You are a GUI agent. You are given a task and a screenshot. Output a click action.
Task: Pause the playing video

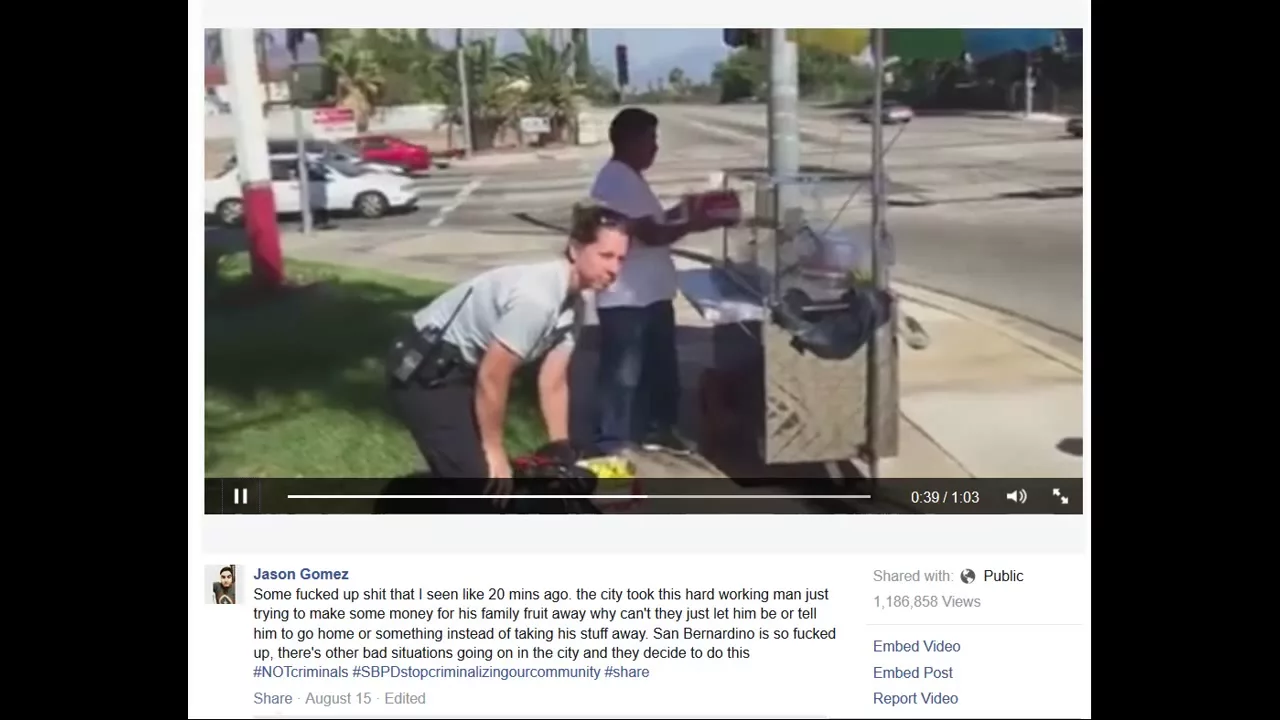[x=240, y=496]
